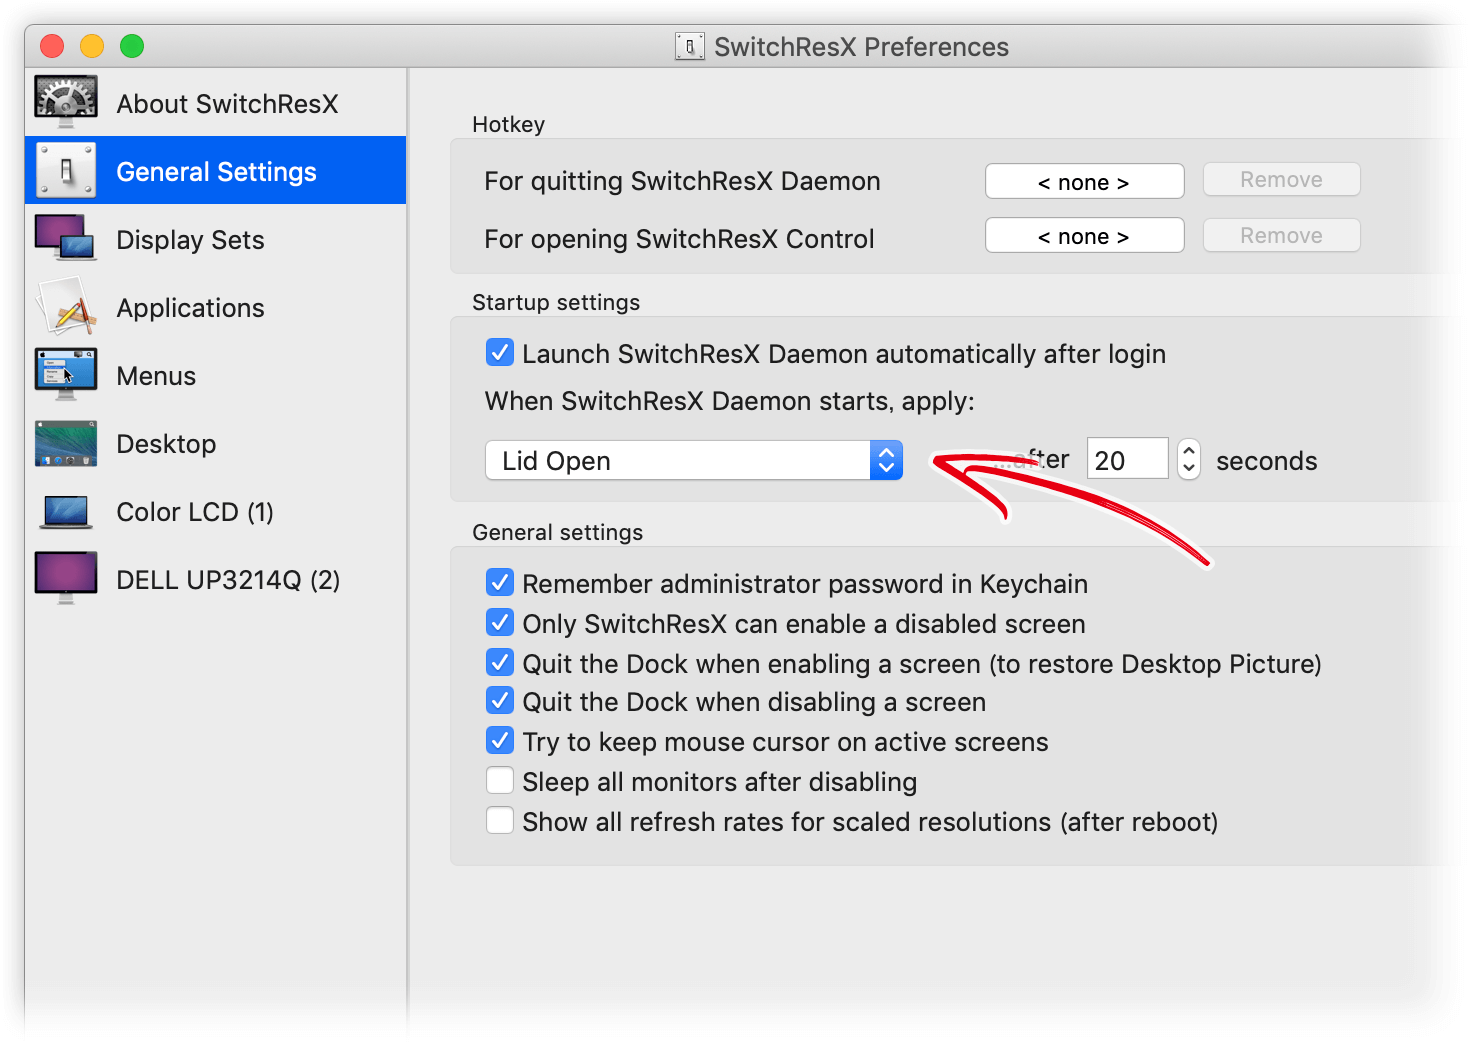Open the Color LCD laptop icon
The image size is (1471, 1044).
coord(66,511)
